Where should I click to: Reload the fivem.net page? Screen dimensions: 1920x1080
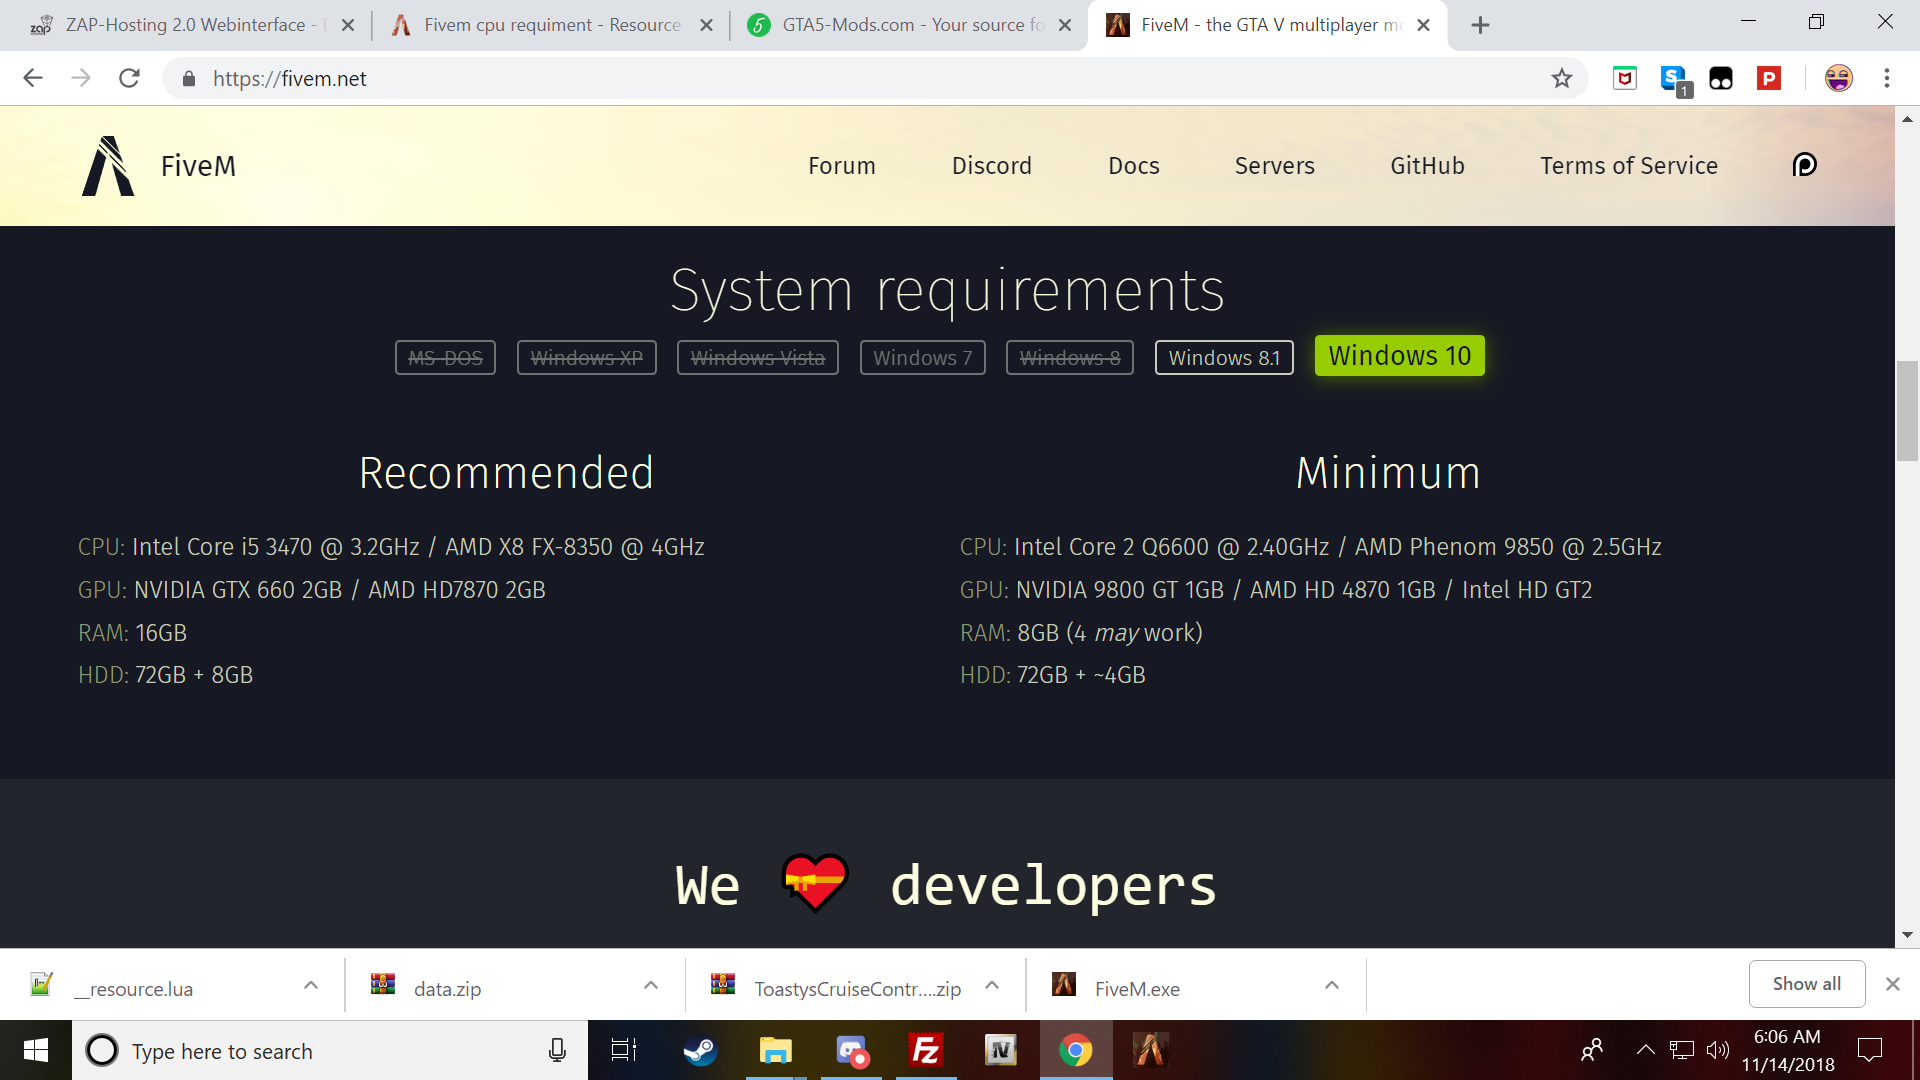(129, 78)
